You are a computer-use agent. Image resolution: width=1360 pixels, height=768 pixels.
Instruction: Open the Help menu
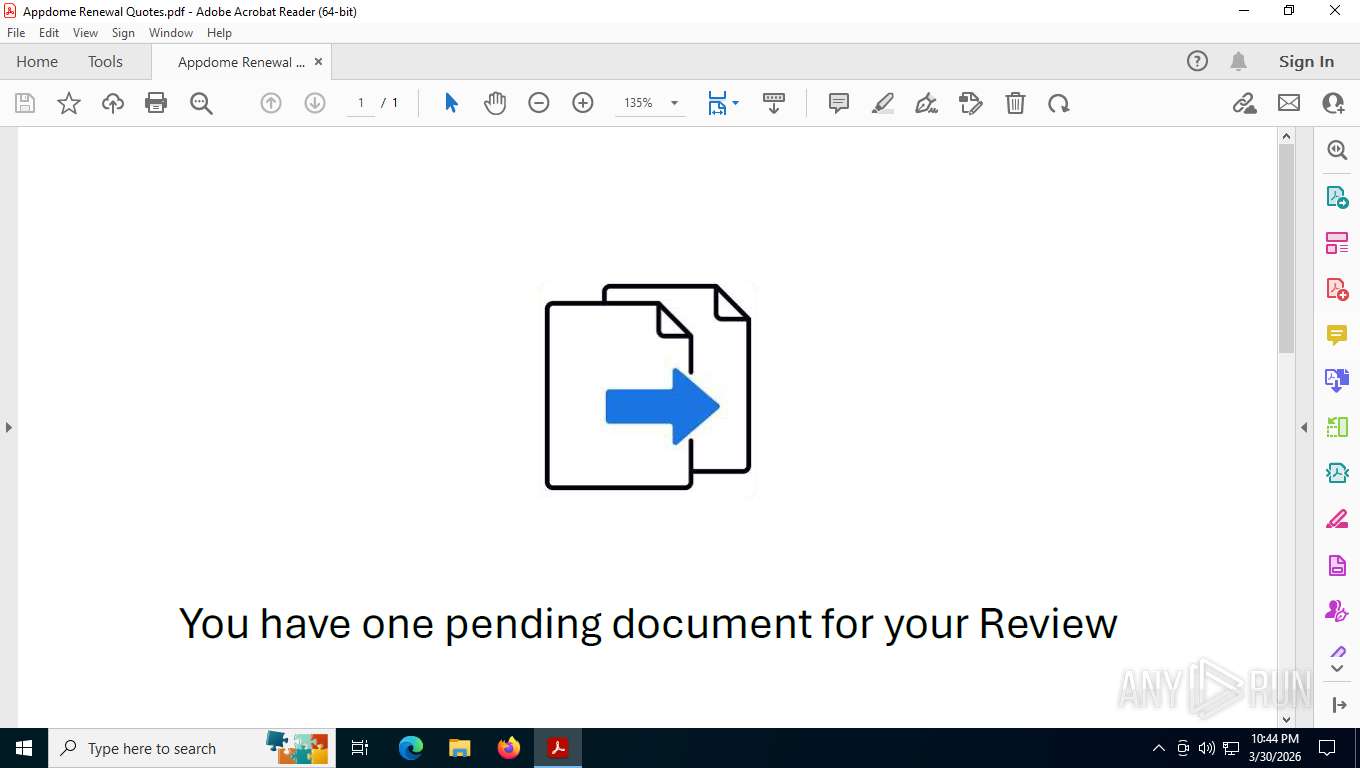pos(219,33)
